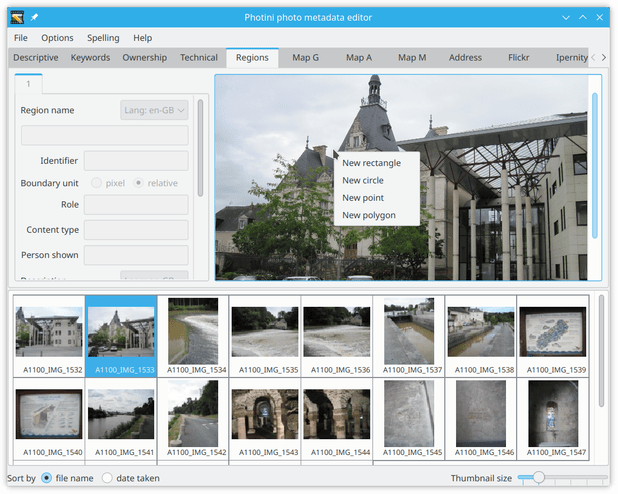
Task: Switch to the Descriptive tab
Action: click(x=35, y=58)
